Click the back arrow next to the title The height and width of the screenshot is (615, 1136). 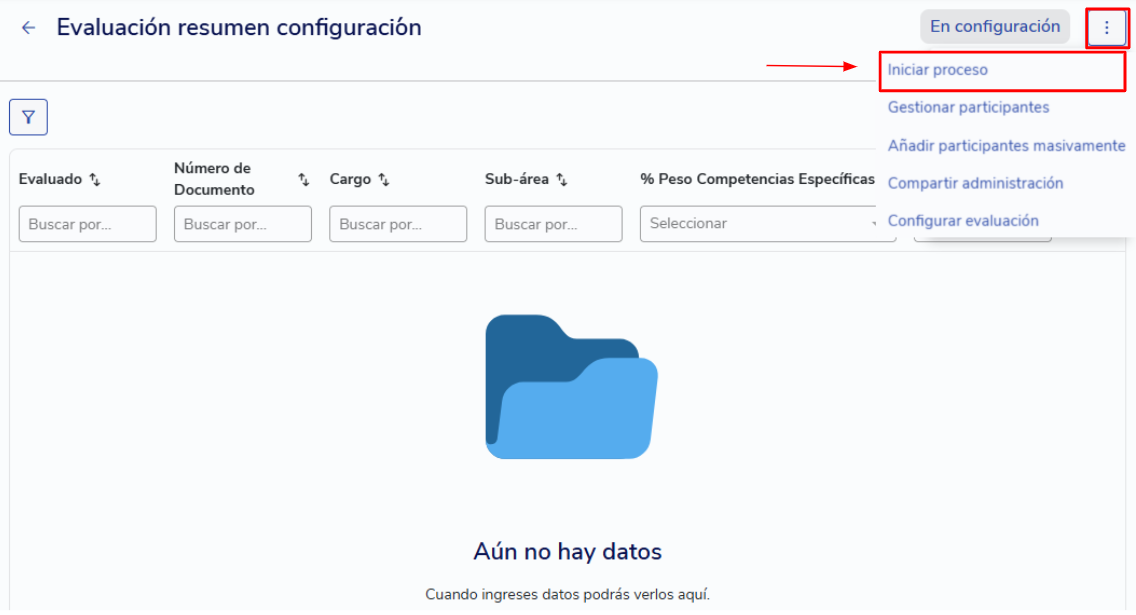point(28,28)
